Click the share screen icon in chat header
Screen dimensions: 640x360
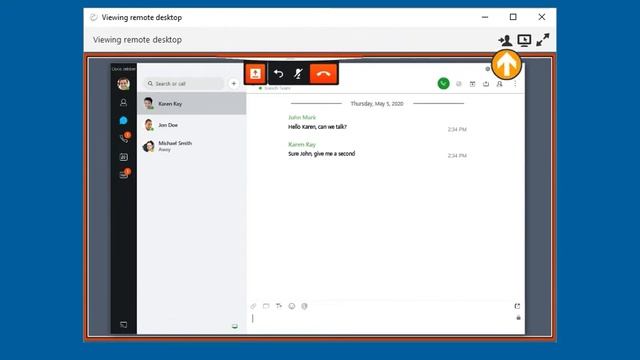[486, 84]
